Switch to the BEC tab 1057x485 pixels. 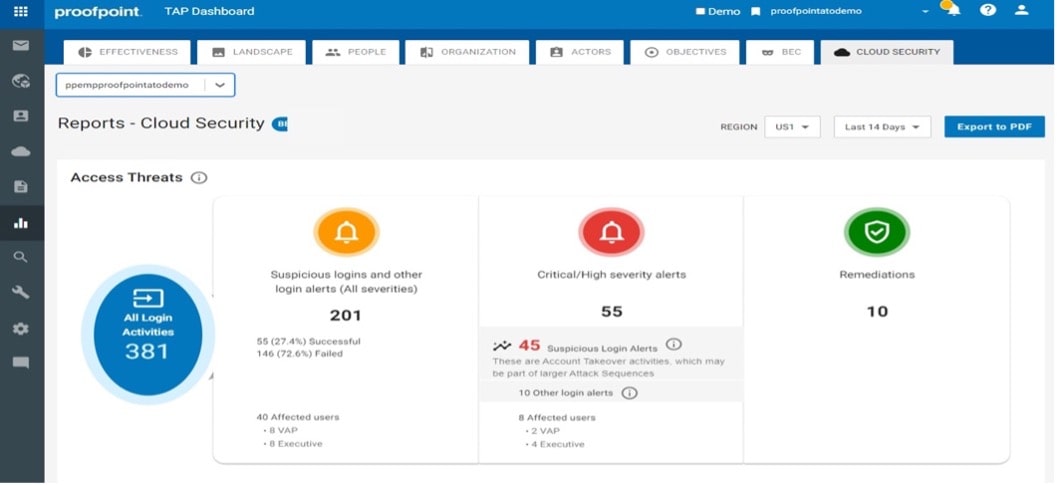coord(780,52)
